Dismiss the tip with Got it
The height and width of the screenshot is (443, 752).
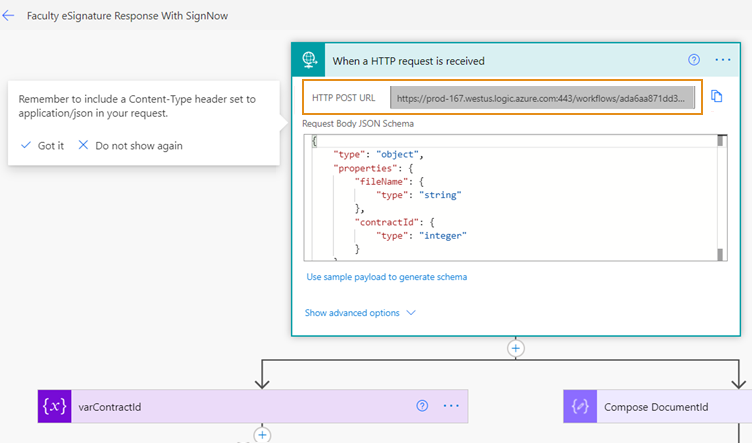(x=42, y=145)
